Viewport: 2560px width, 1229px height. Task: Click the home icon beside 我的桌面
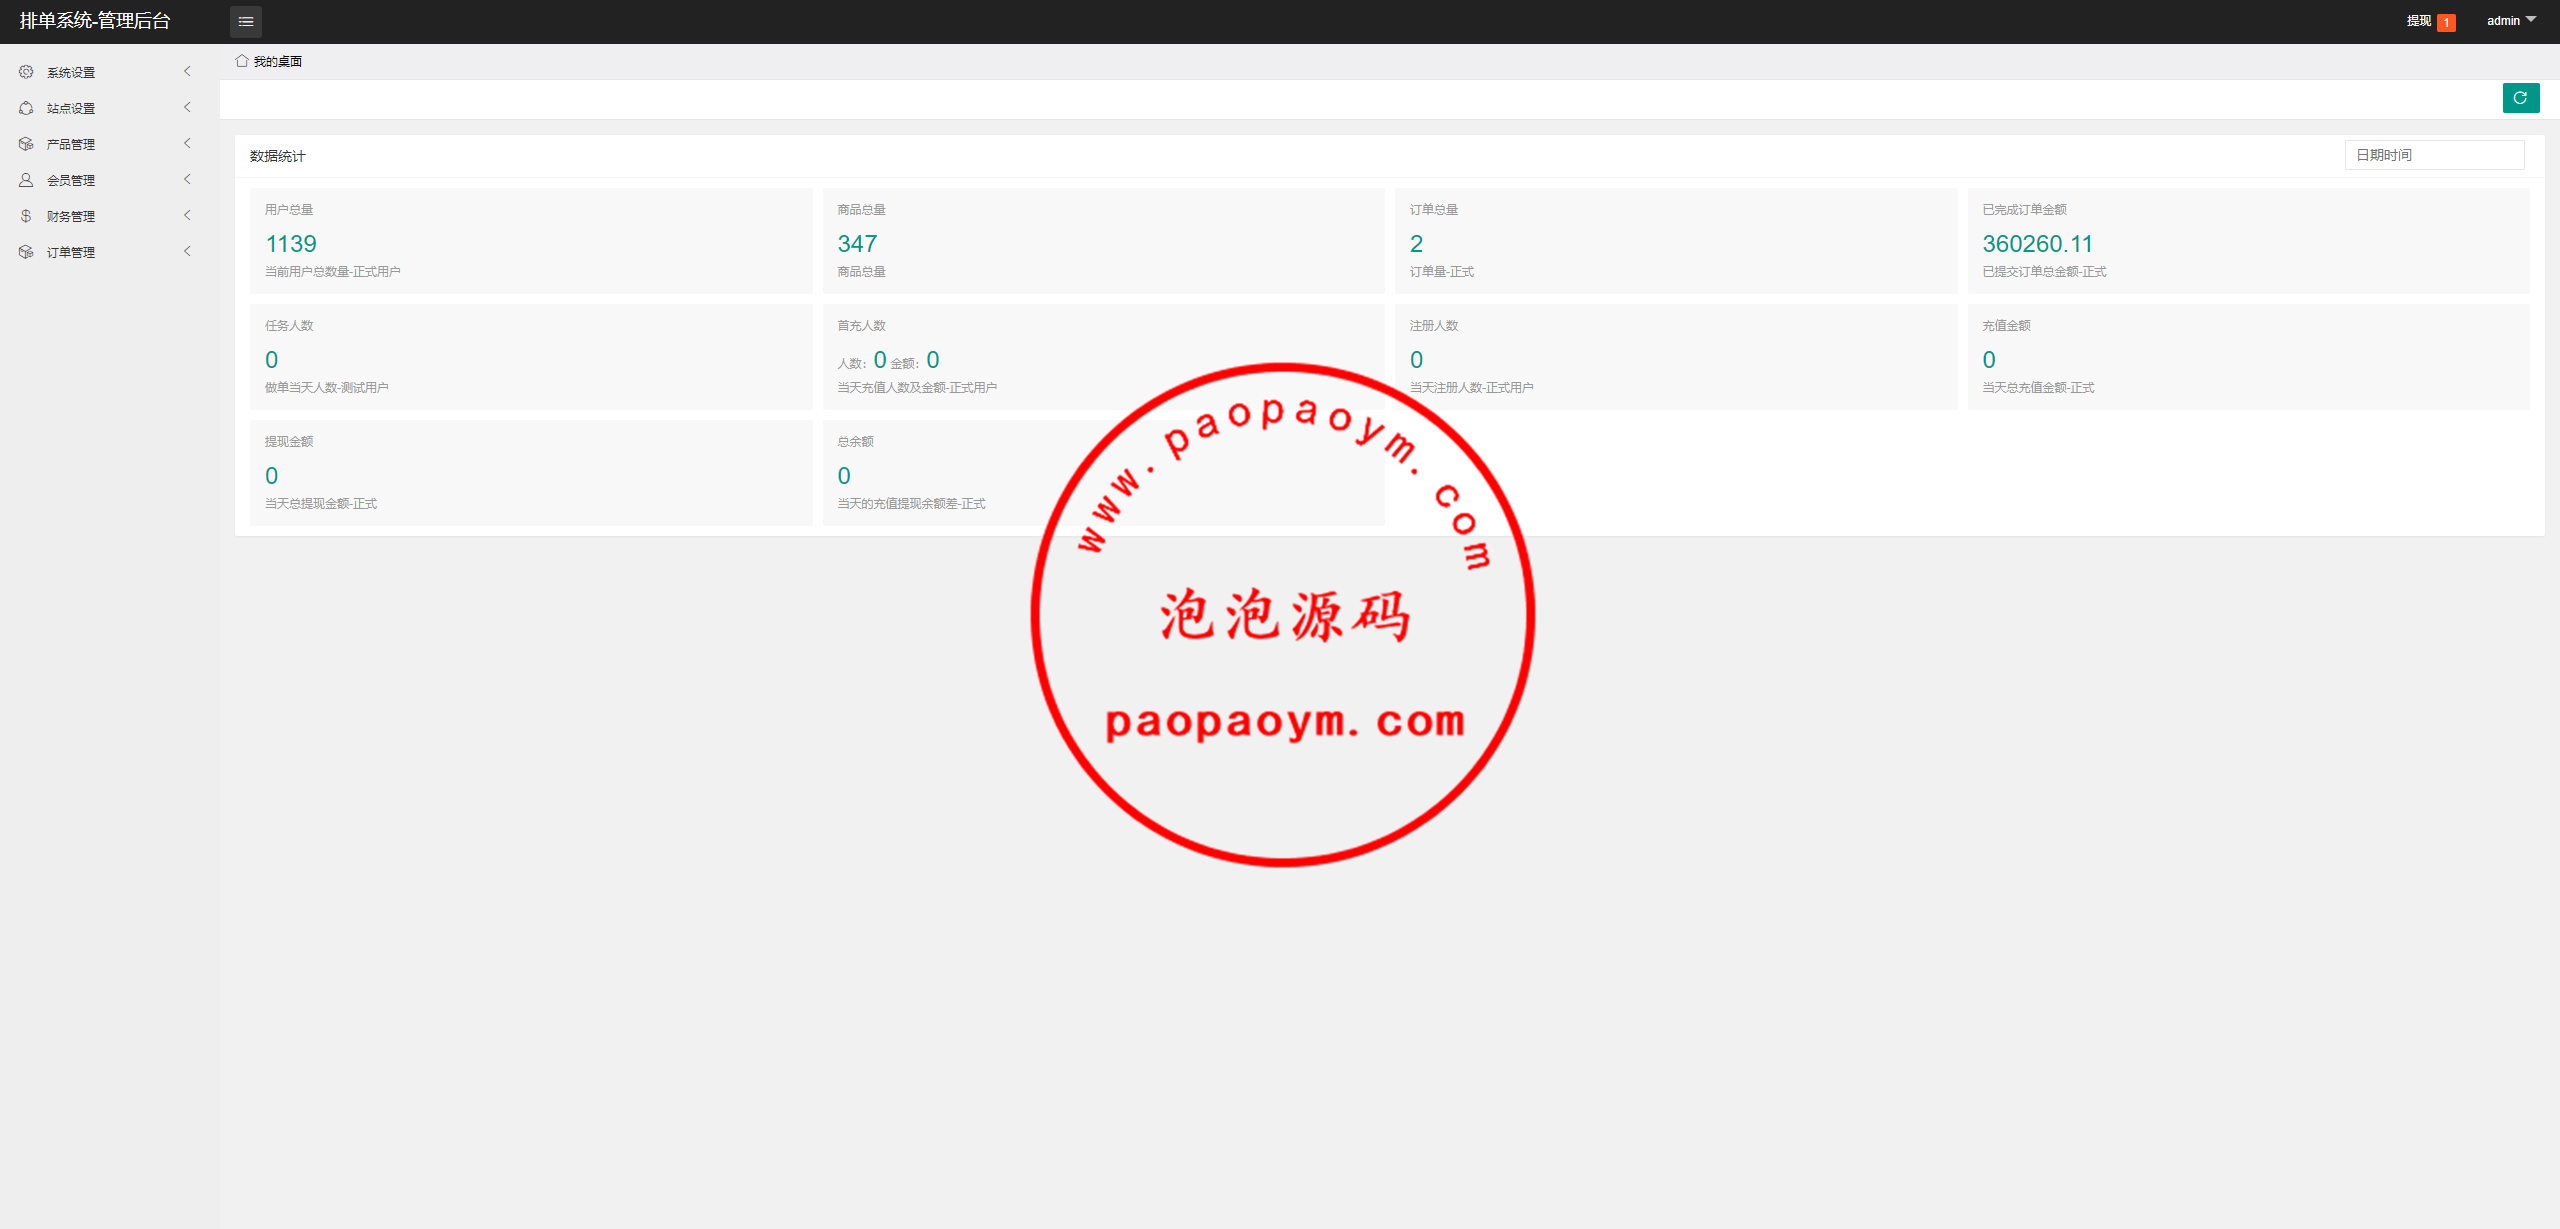coord(242,61)
